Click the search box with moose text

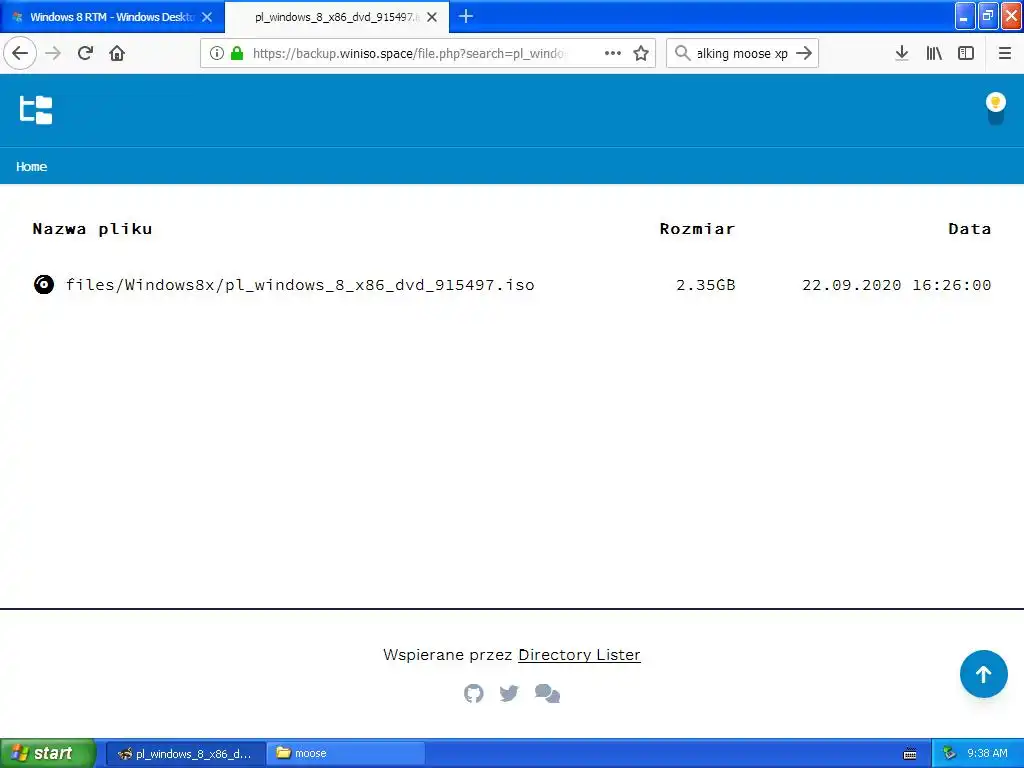tap(742, 53)
